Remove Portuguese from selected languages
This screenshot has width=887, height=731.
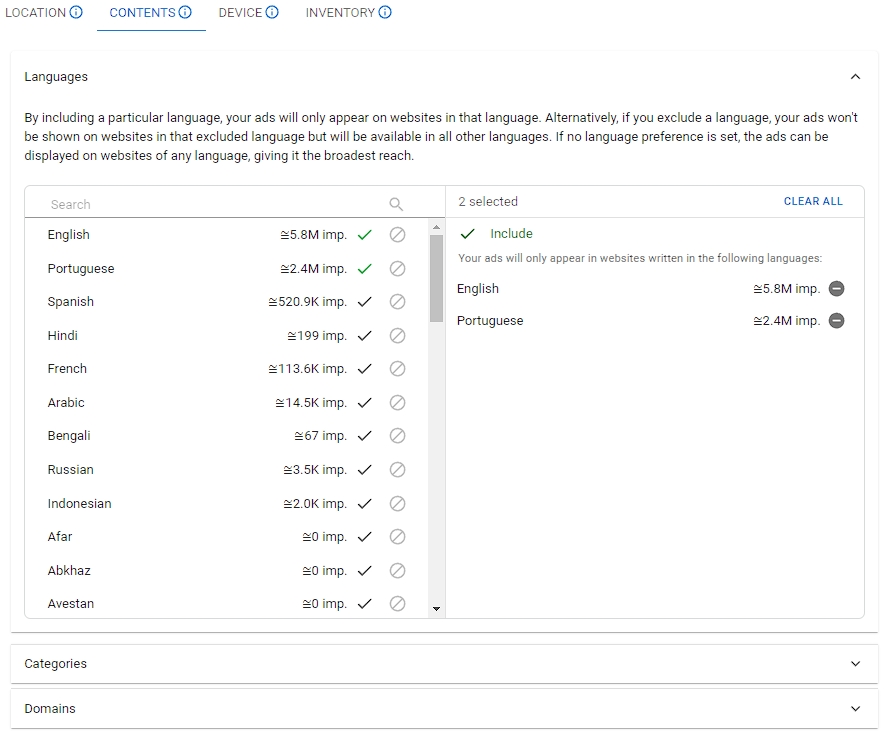point(837,321)
